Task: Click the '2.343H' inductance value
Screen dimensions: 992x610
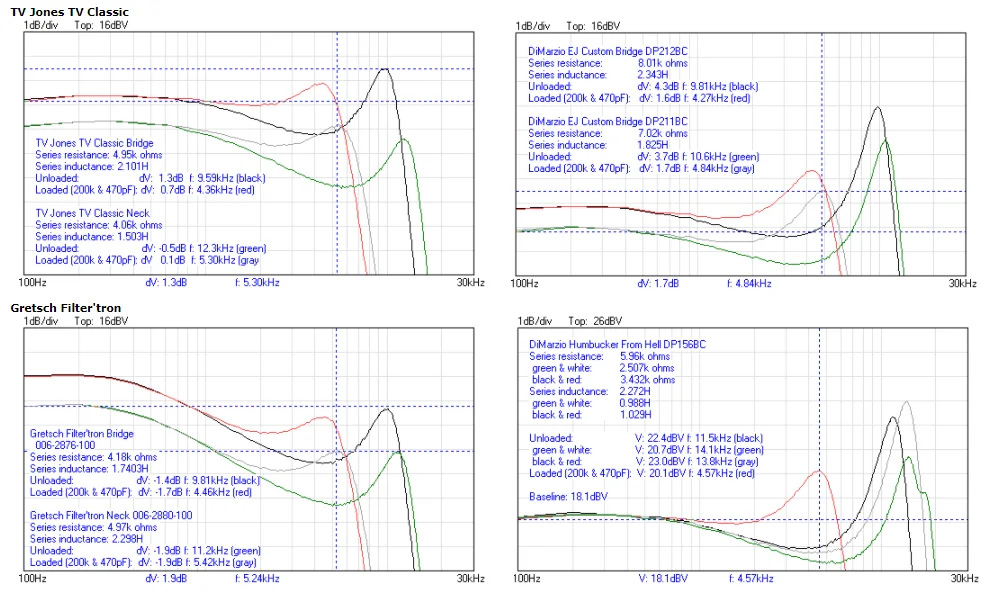Action: (653, 75)
